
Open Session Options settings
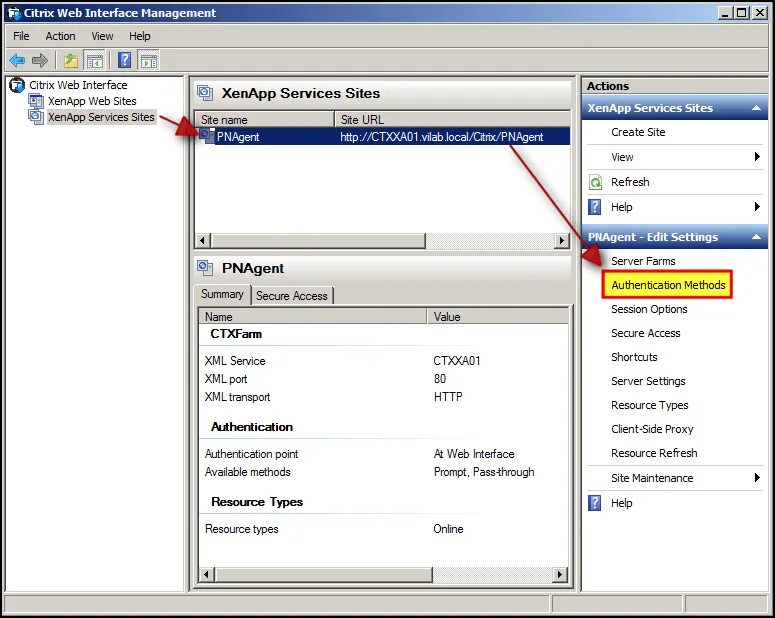pyautogui.click(x=649, y=309)
